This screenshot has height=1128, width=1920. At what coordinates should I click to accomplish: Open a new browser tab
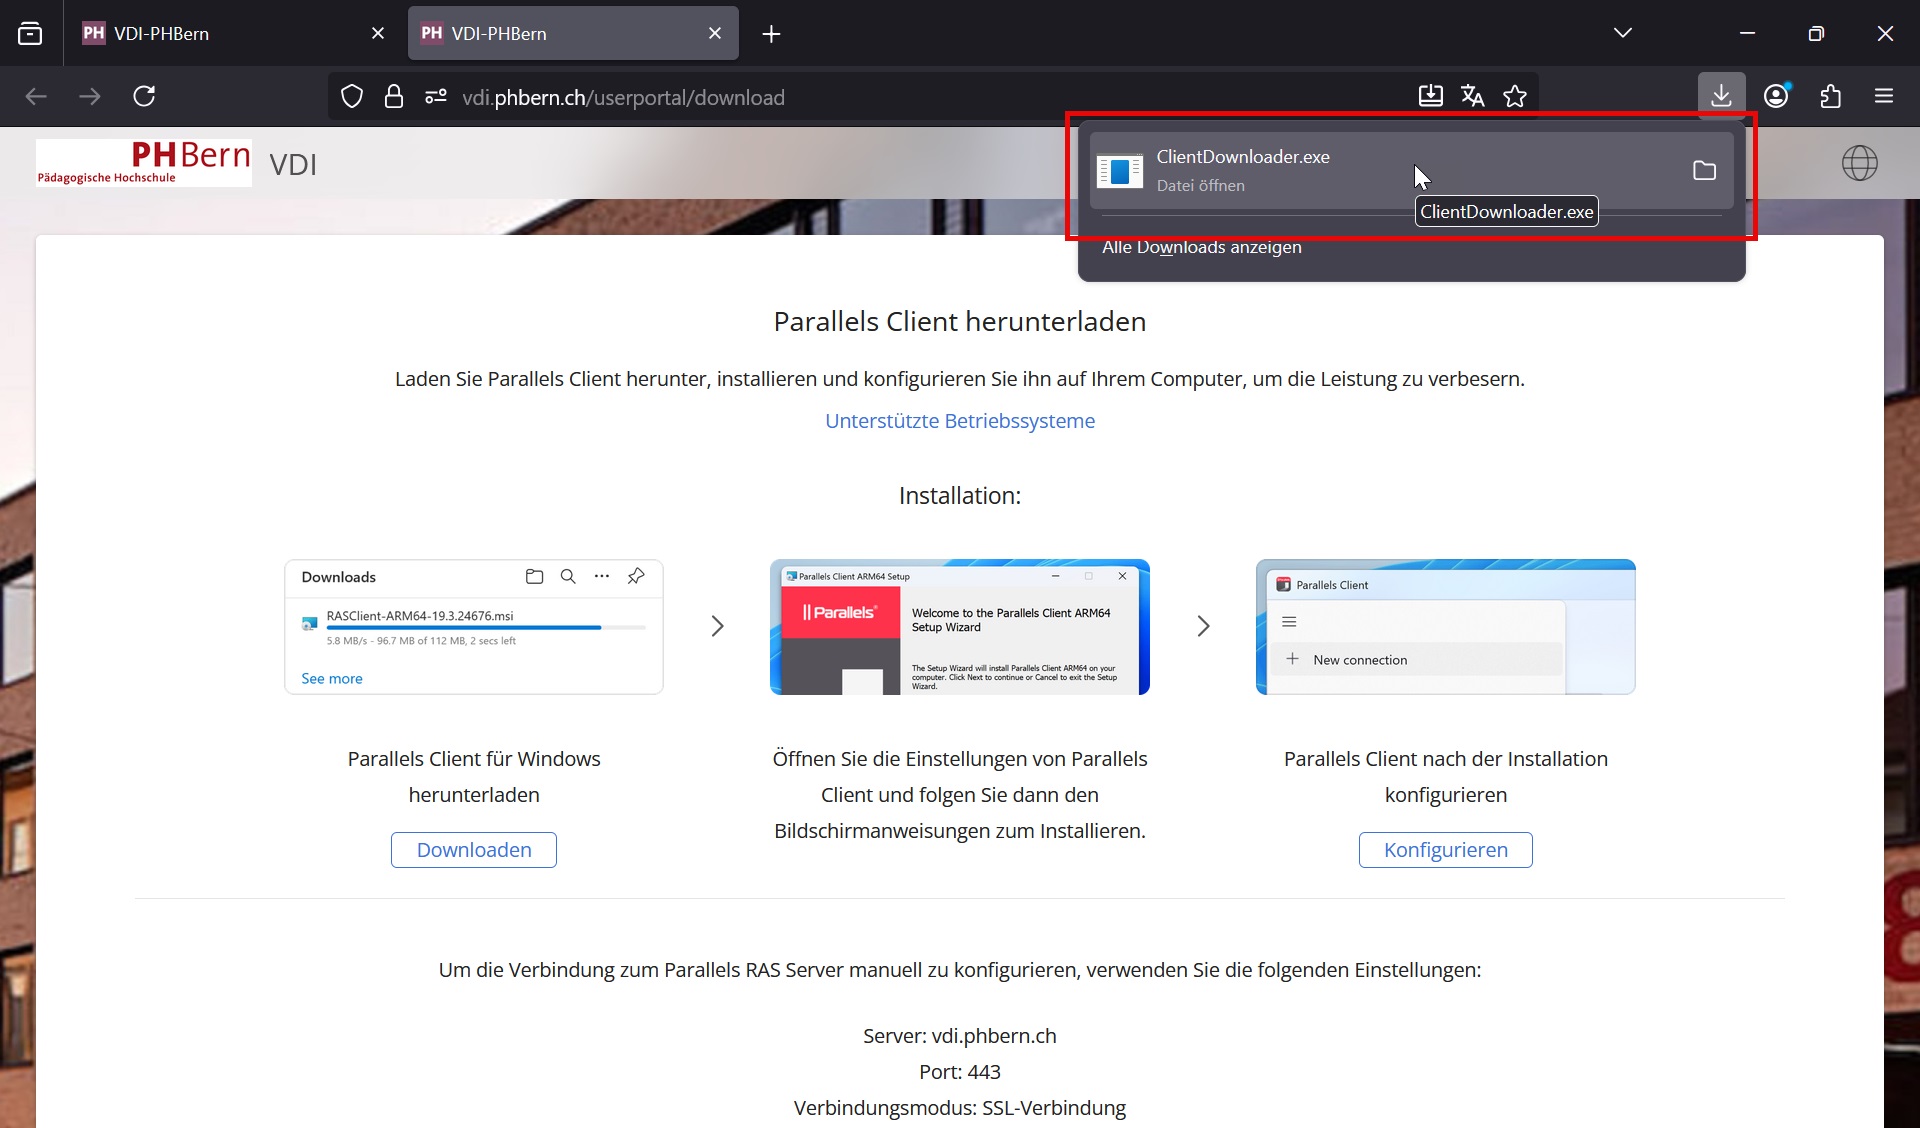(770, 34)
